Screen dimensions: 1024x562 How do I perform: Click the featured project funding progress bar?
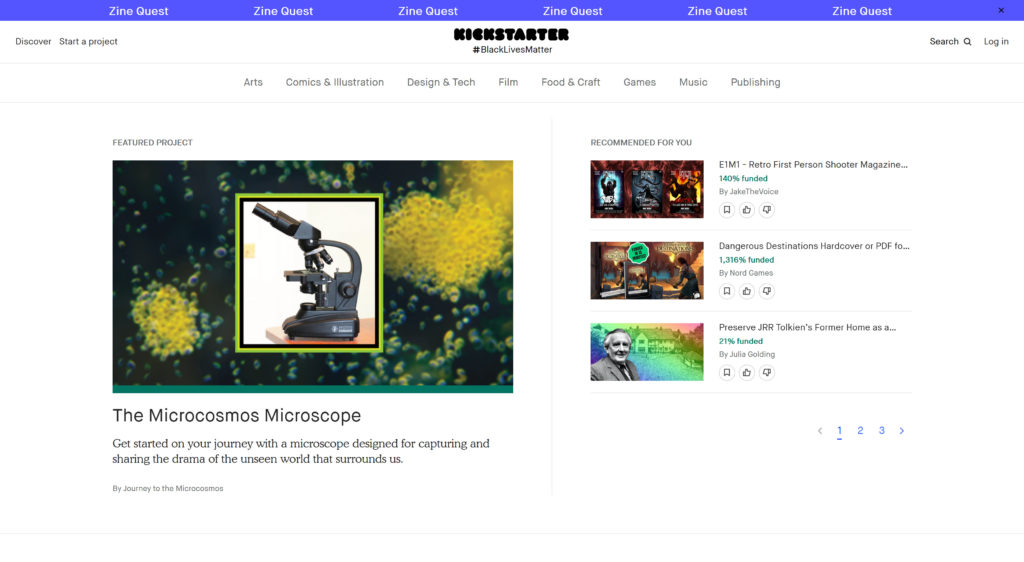pos(313,390)
